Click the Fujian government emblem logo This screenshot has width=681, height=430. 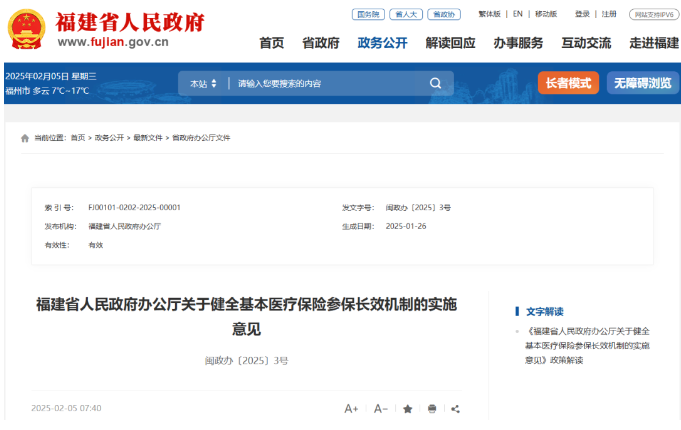click(26, 30)
